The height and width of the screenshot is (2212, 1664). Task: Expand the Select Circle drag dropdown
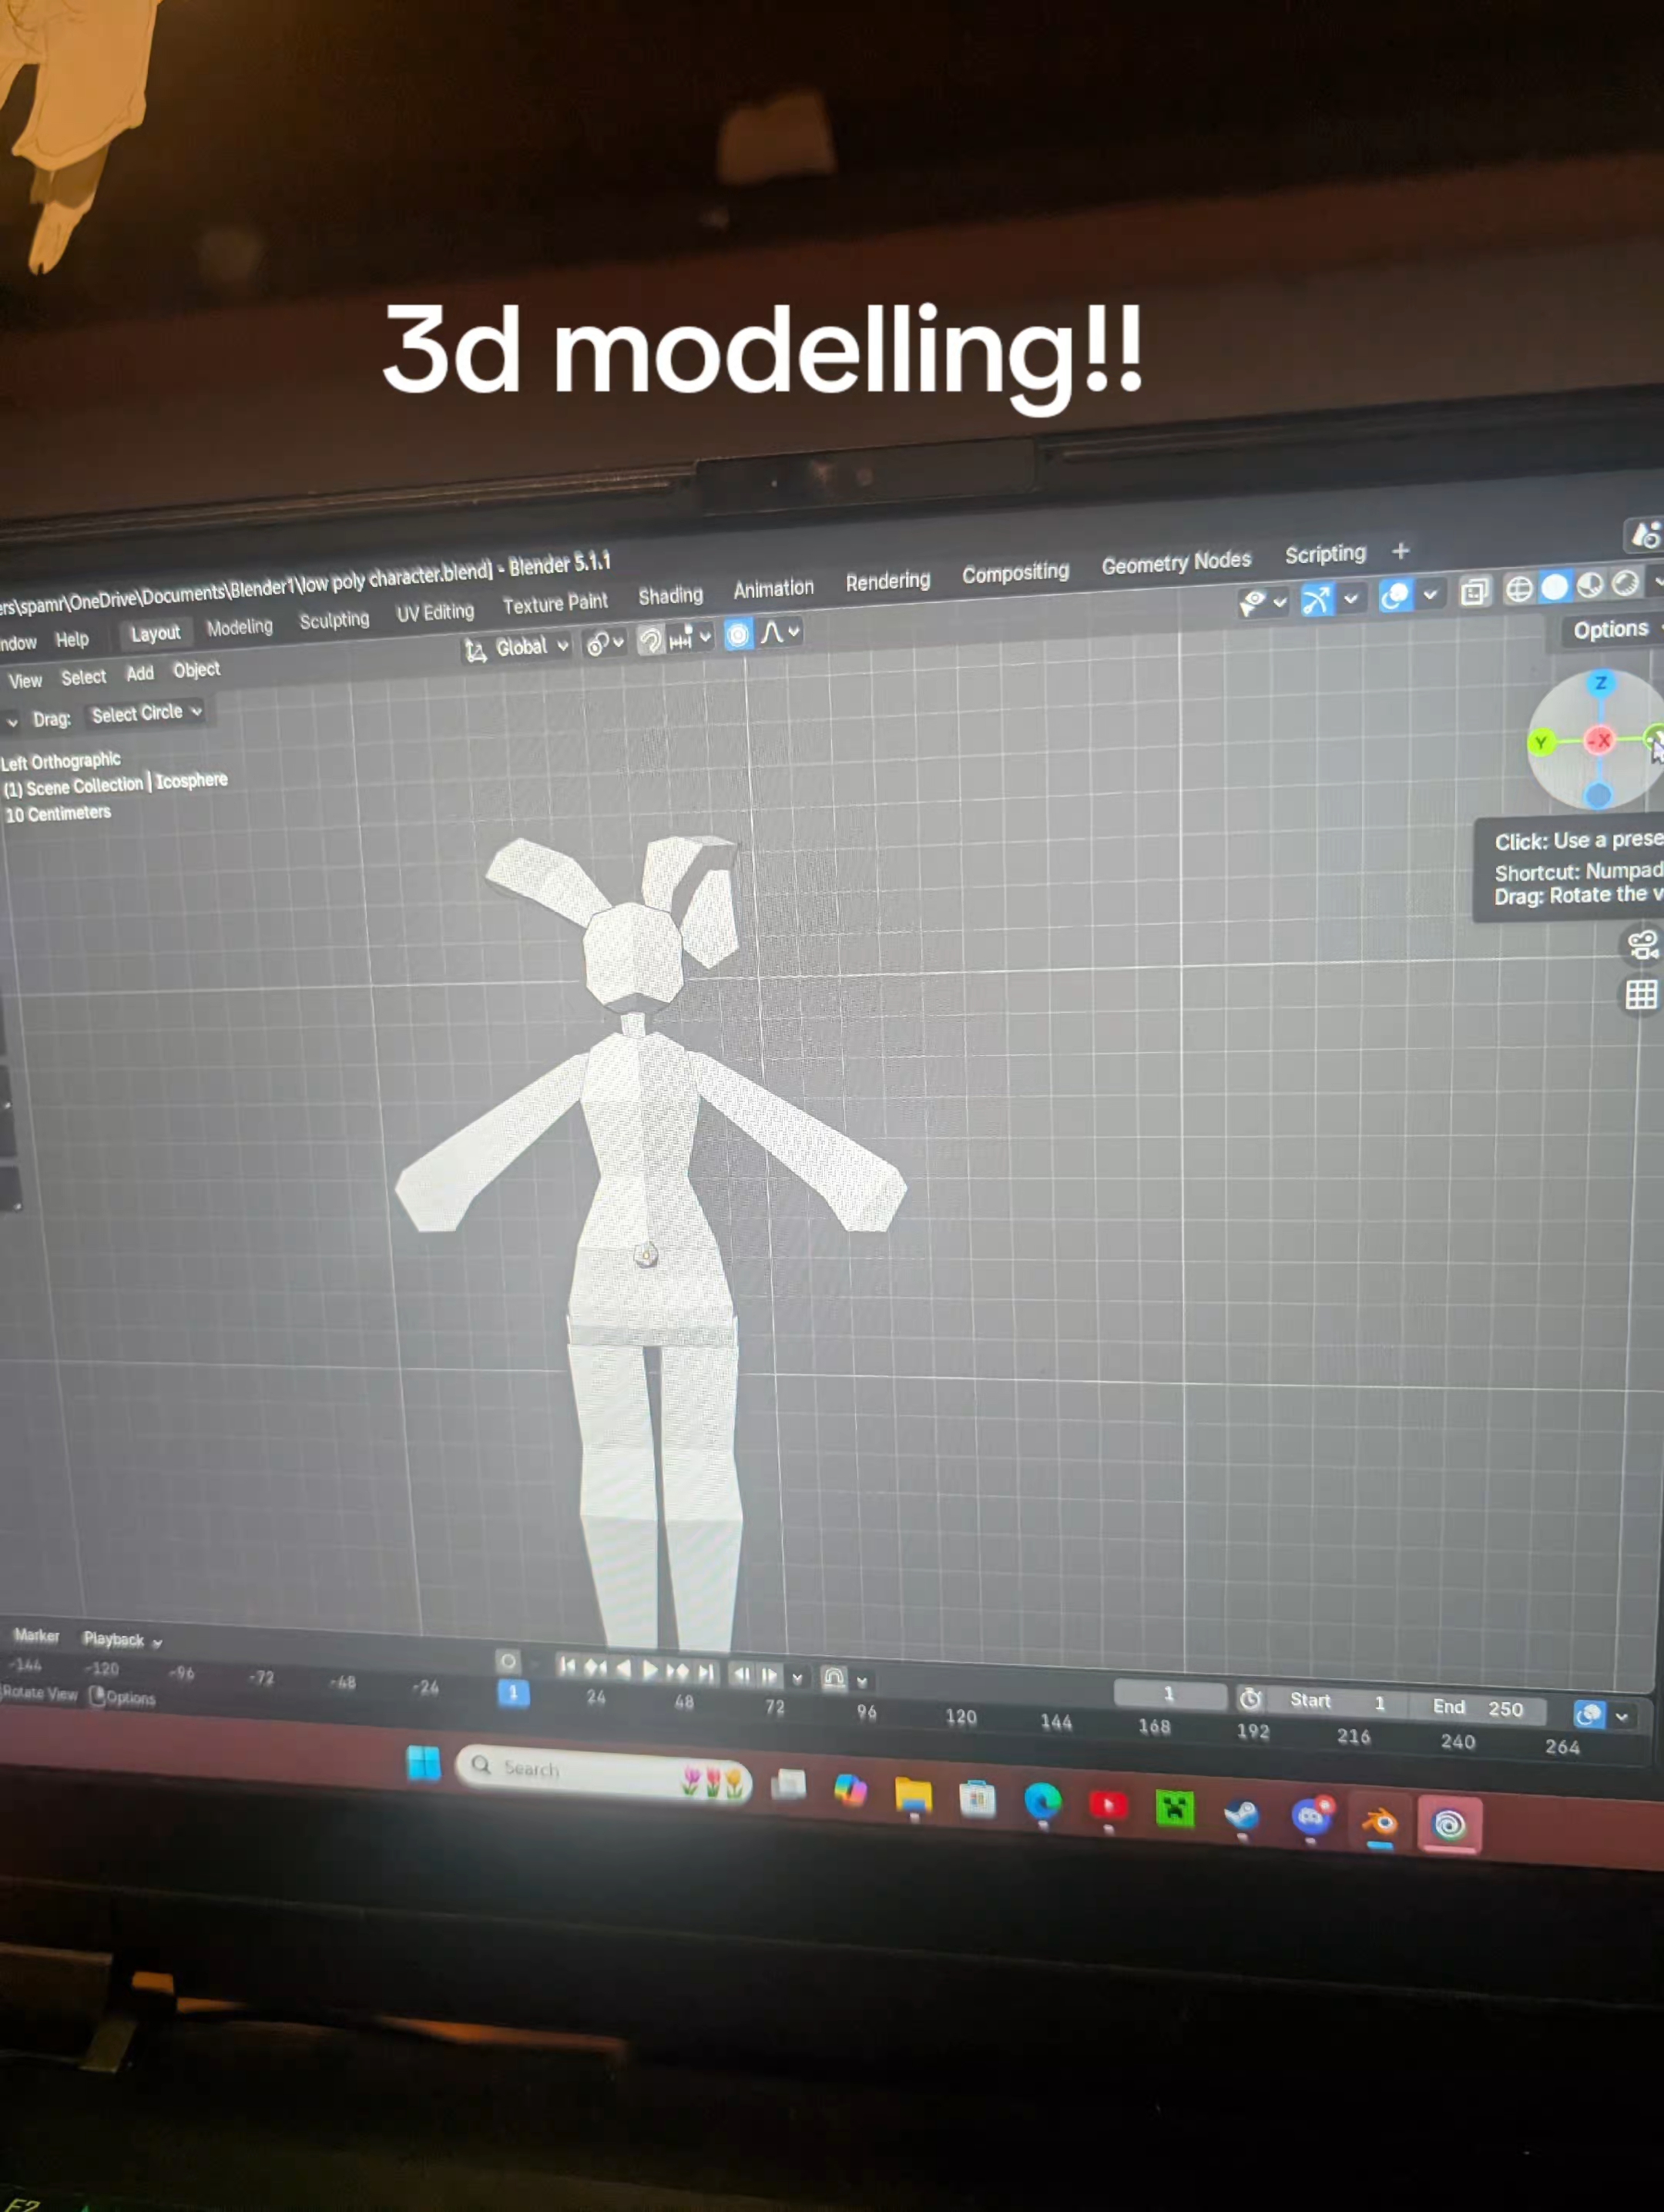click(146, 713)
